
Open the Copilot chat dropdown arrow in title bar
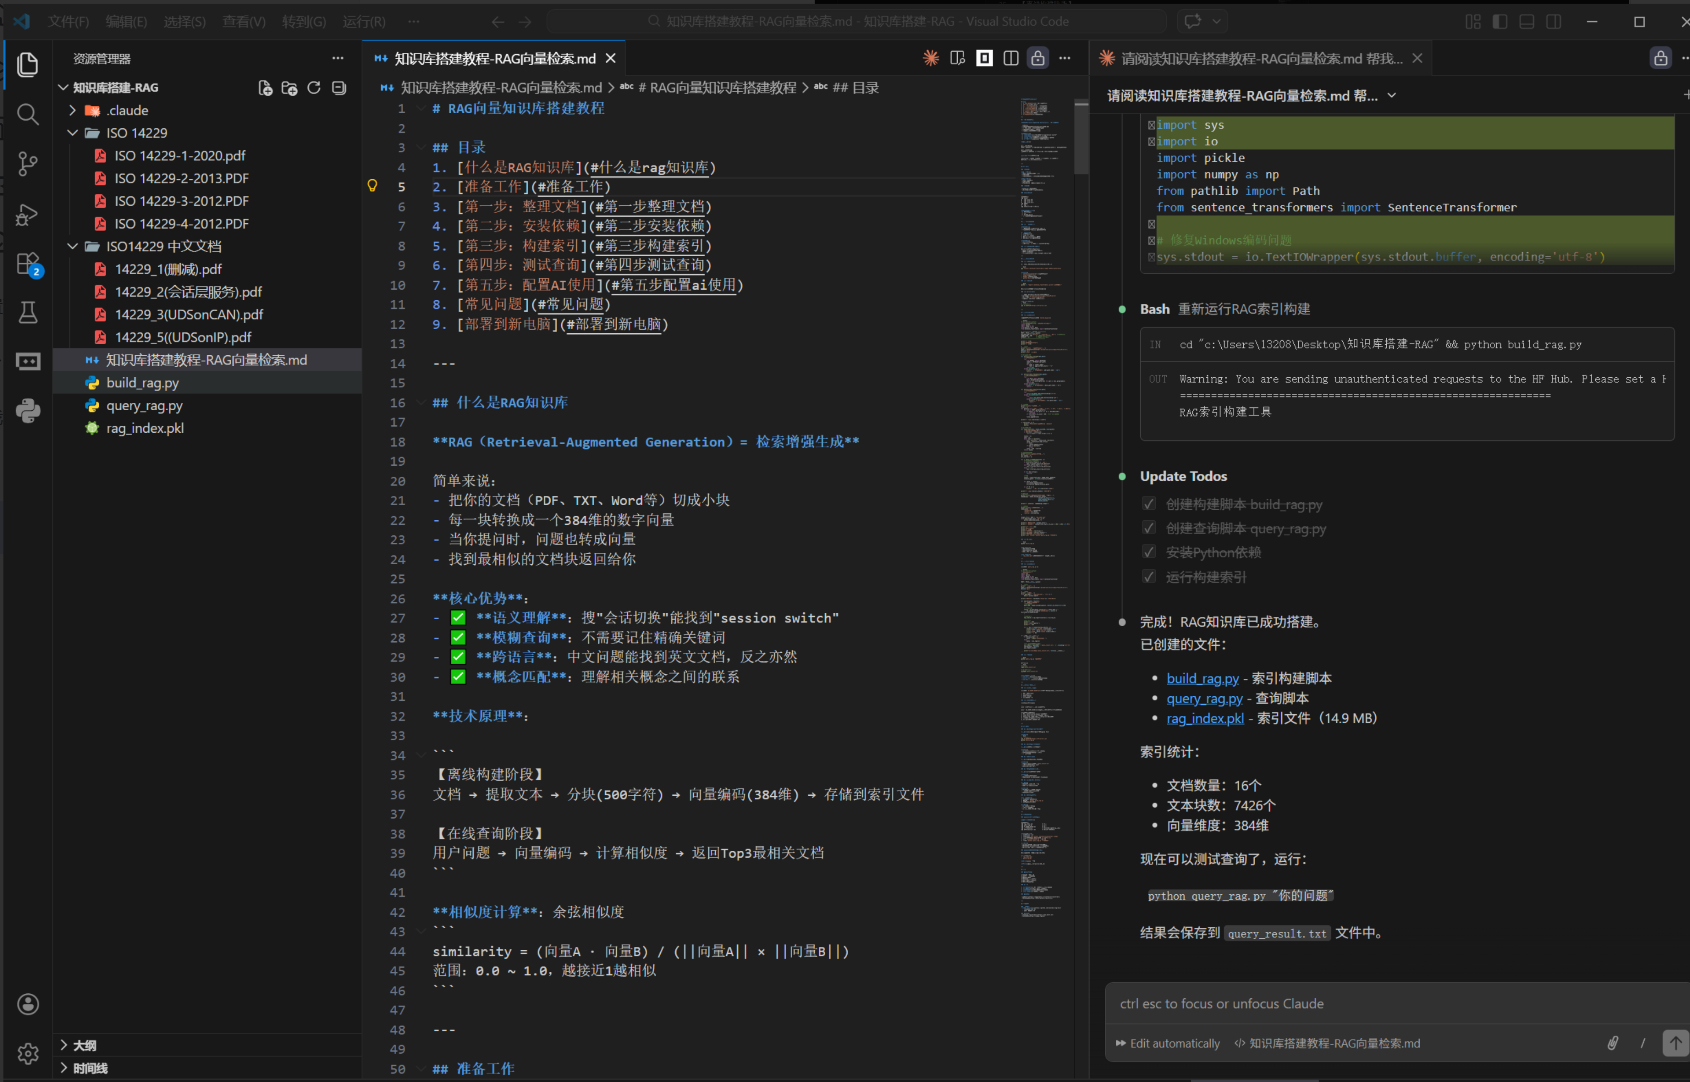[1217, 21]
